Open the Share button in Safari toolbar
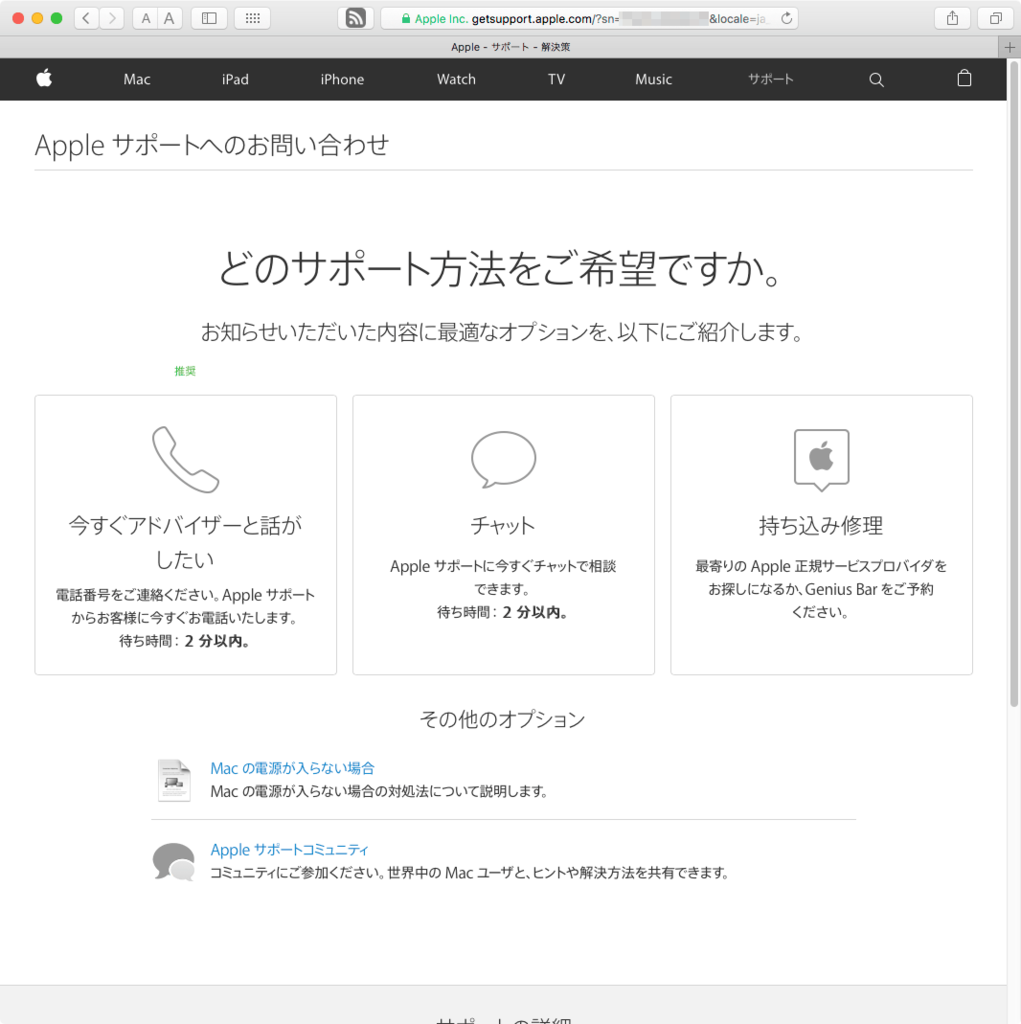The height and width of the screenshot is (1024, 1021). point(952,18)
